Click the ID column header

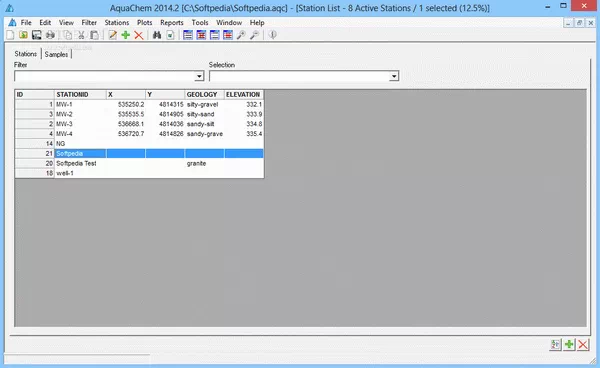tap(34, 94)
